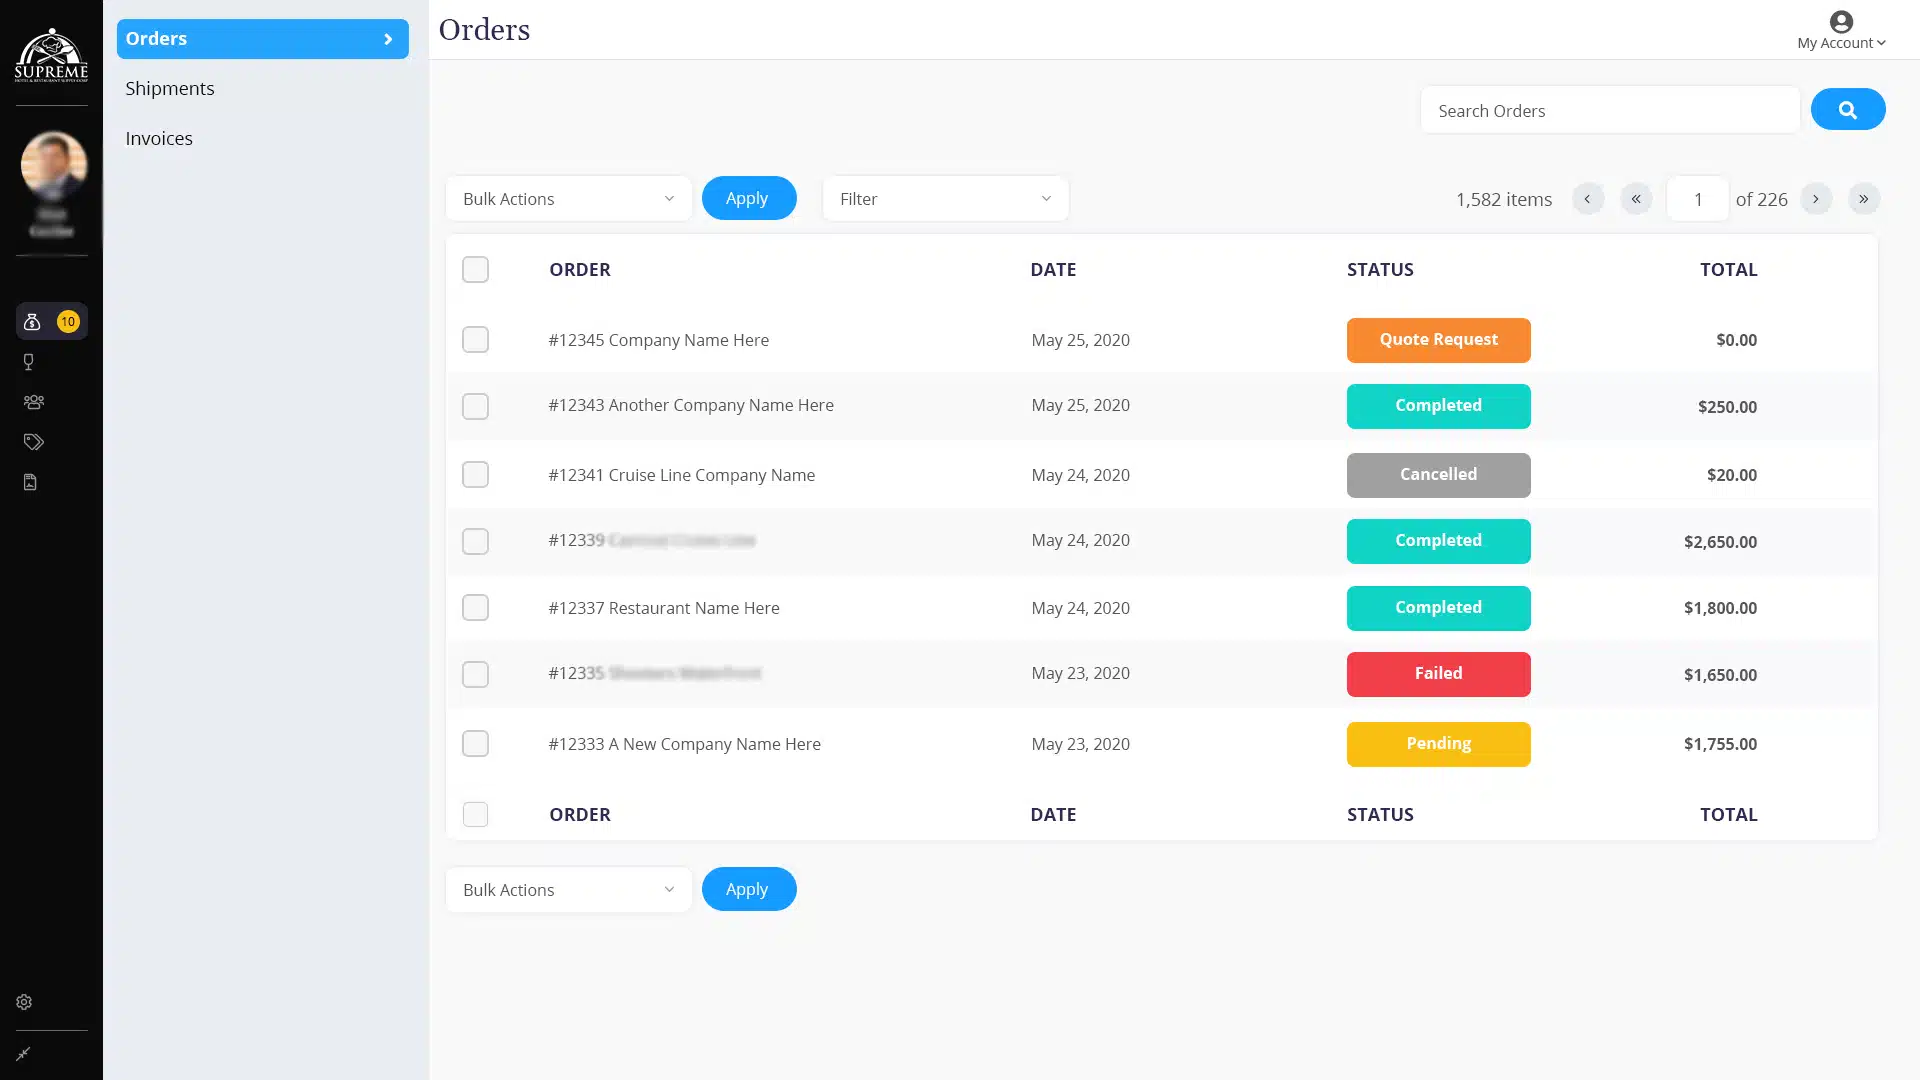
Task: Click the Supreme logo at top left
Action: [51, 57]
